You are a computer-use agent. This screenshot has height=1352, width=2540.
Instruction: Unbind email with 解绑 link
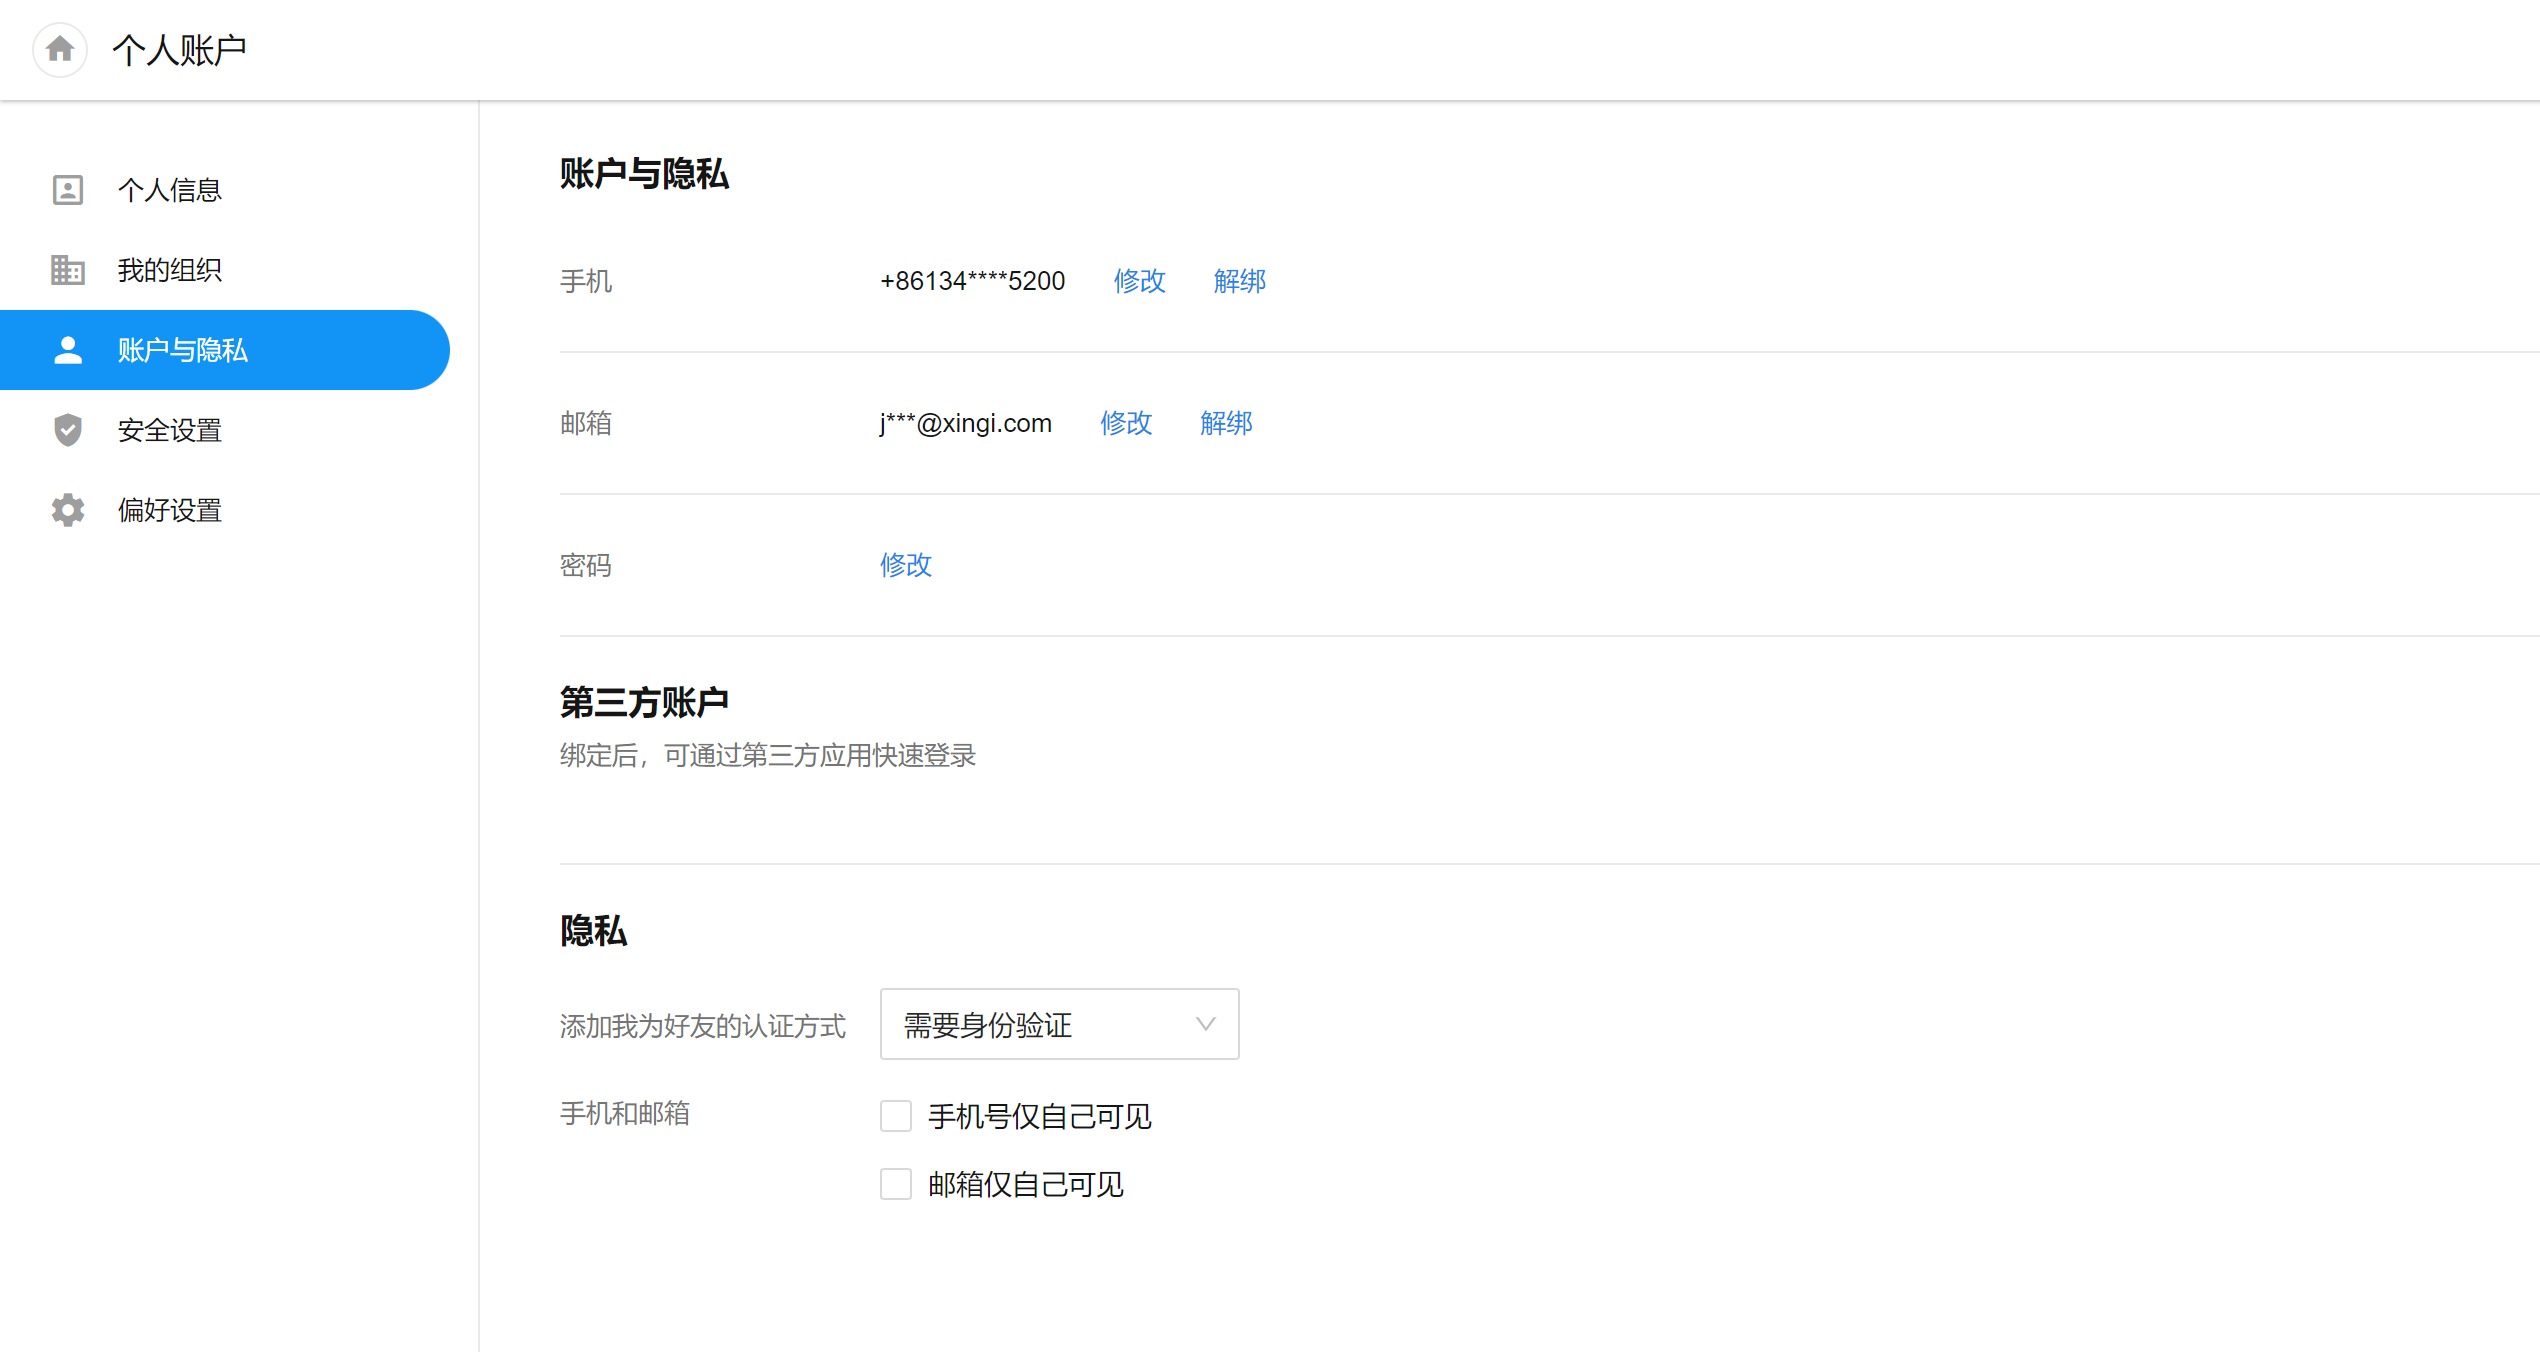[x=1226, y=423]
